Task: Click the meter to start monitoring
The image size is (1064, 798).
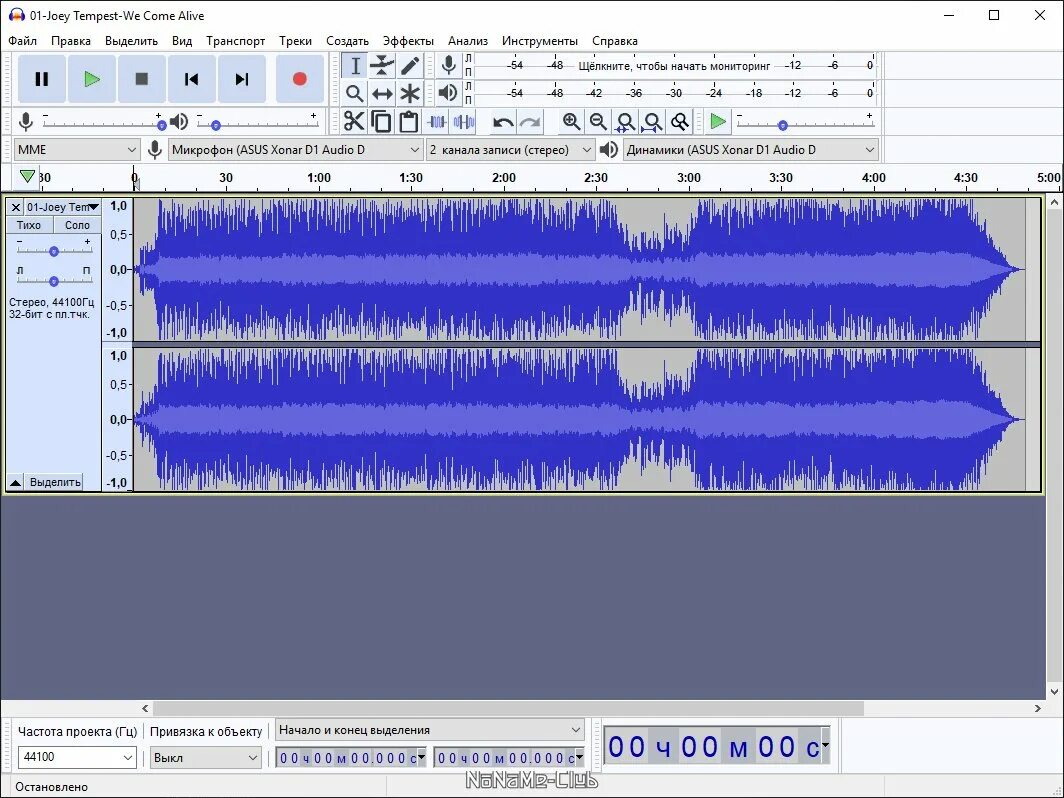Action: click(674, 66)
